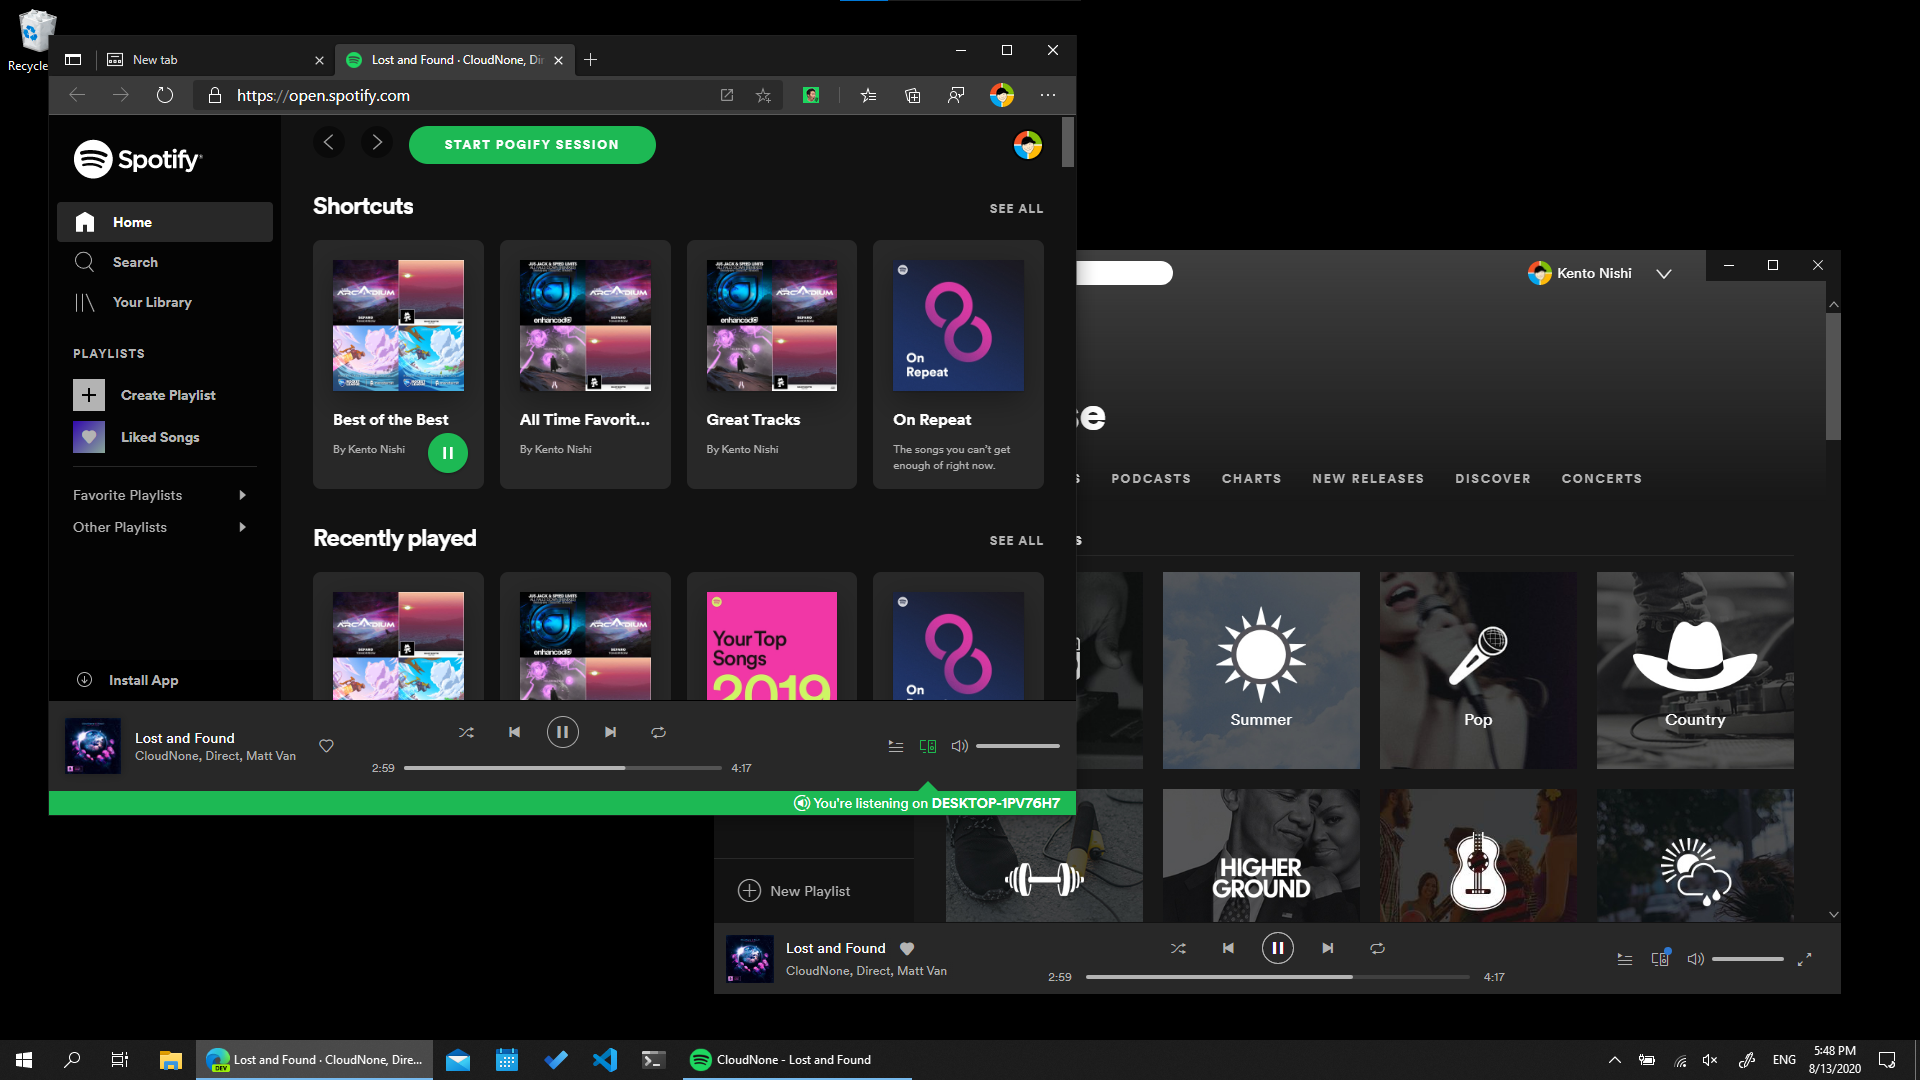Open the browser settings ellipsis menu
The width and height of the screenshot is (1920, 1080).
point(1047,95)
